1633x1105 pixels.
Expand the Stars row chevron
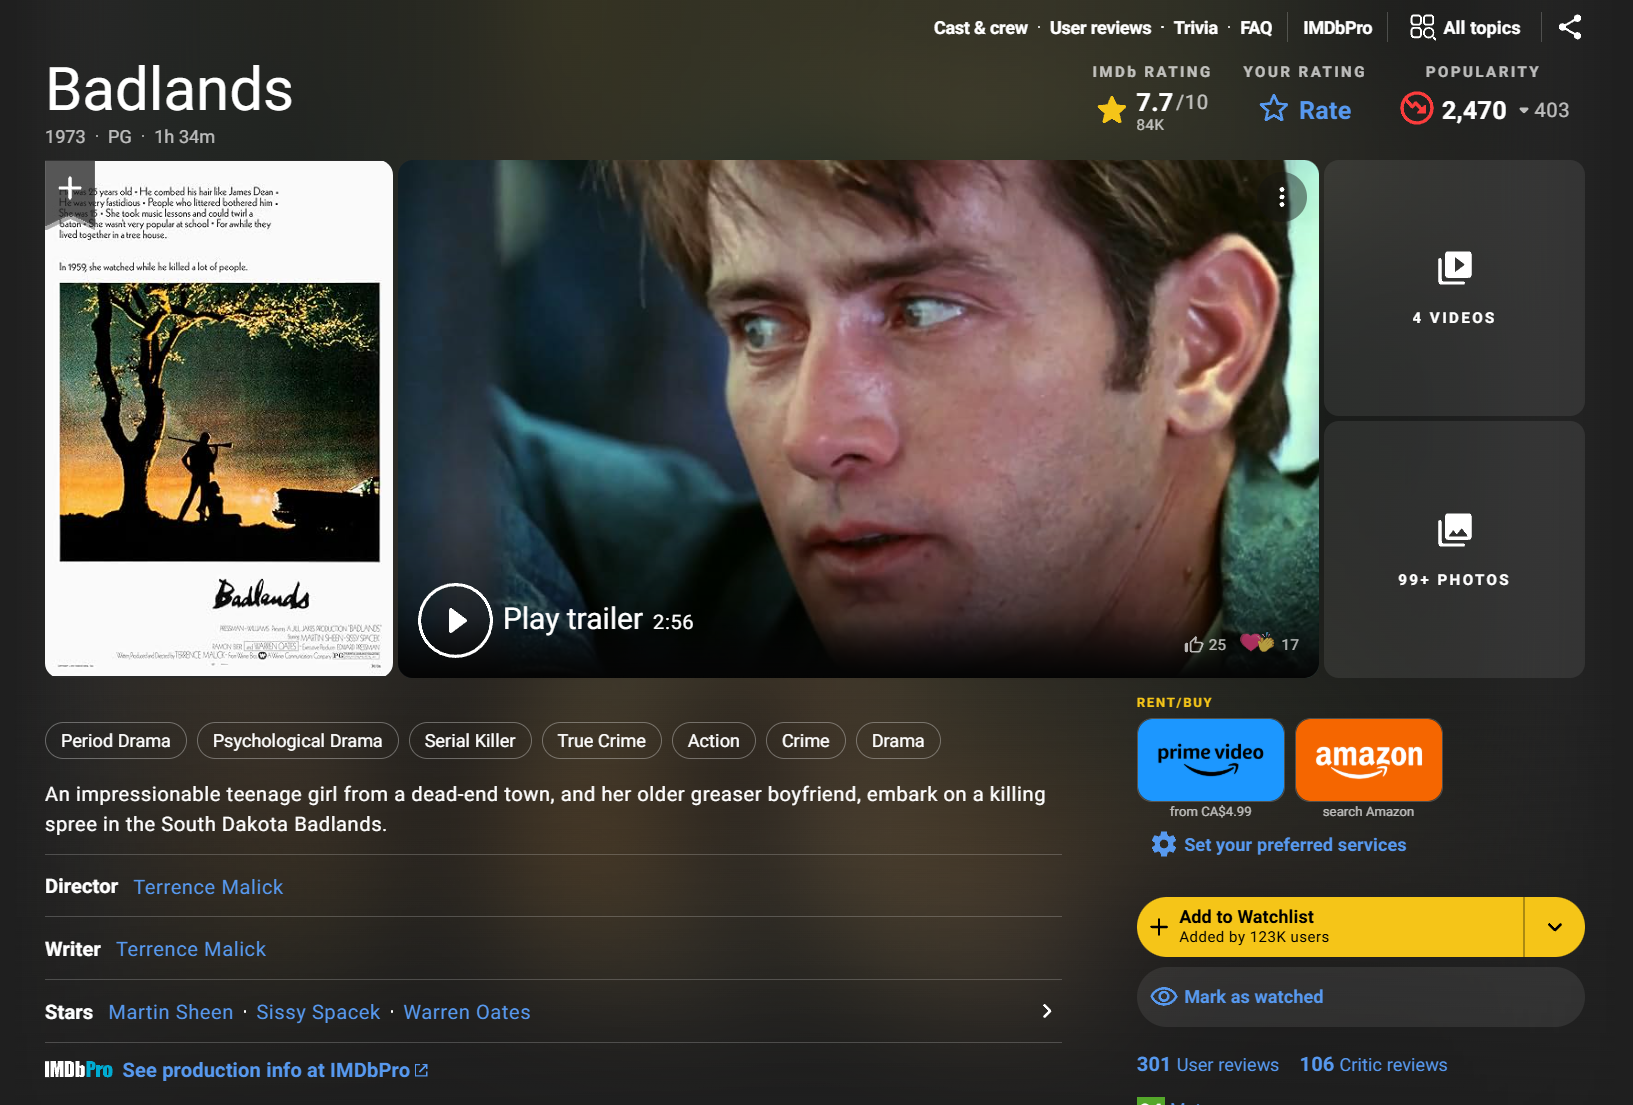1047,1011
